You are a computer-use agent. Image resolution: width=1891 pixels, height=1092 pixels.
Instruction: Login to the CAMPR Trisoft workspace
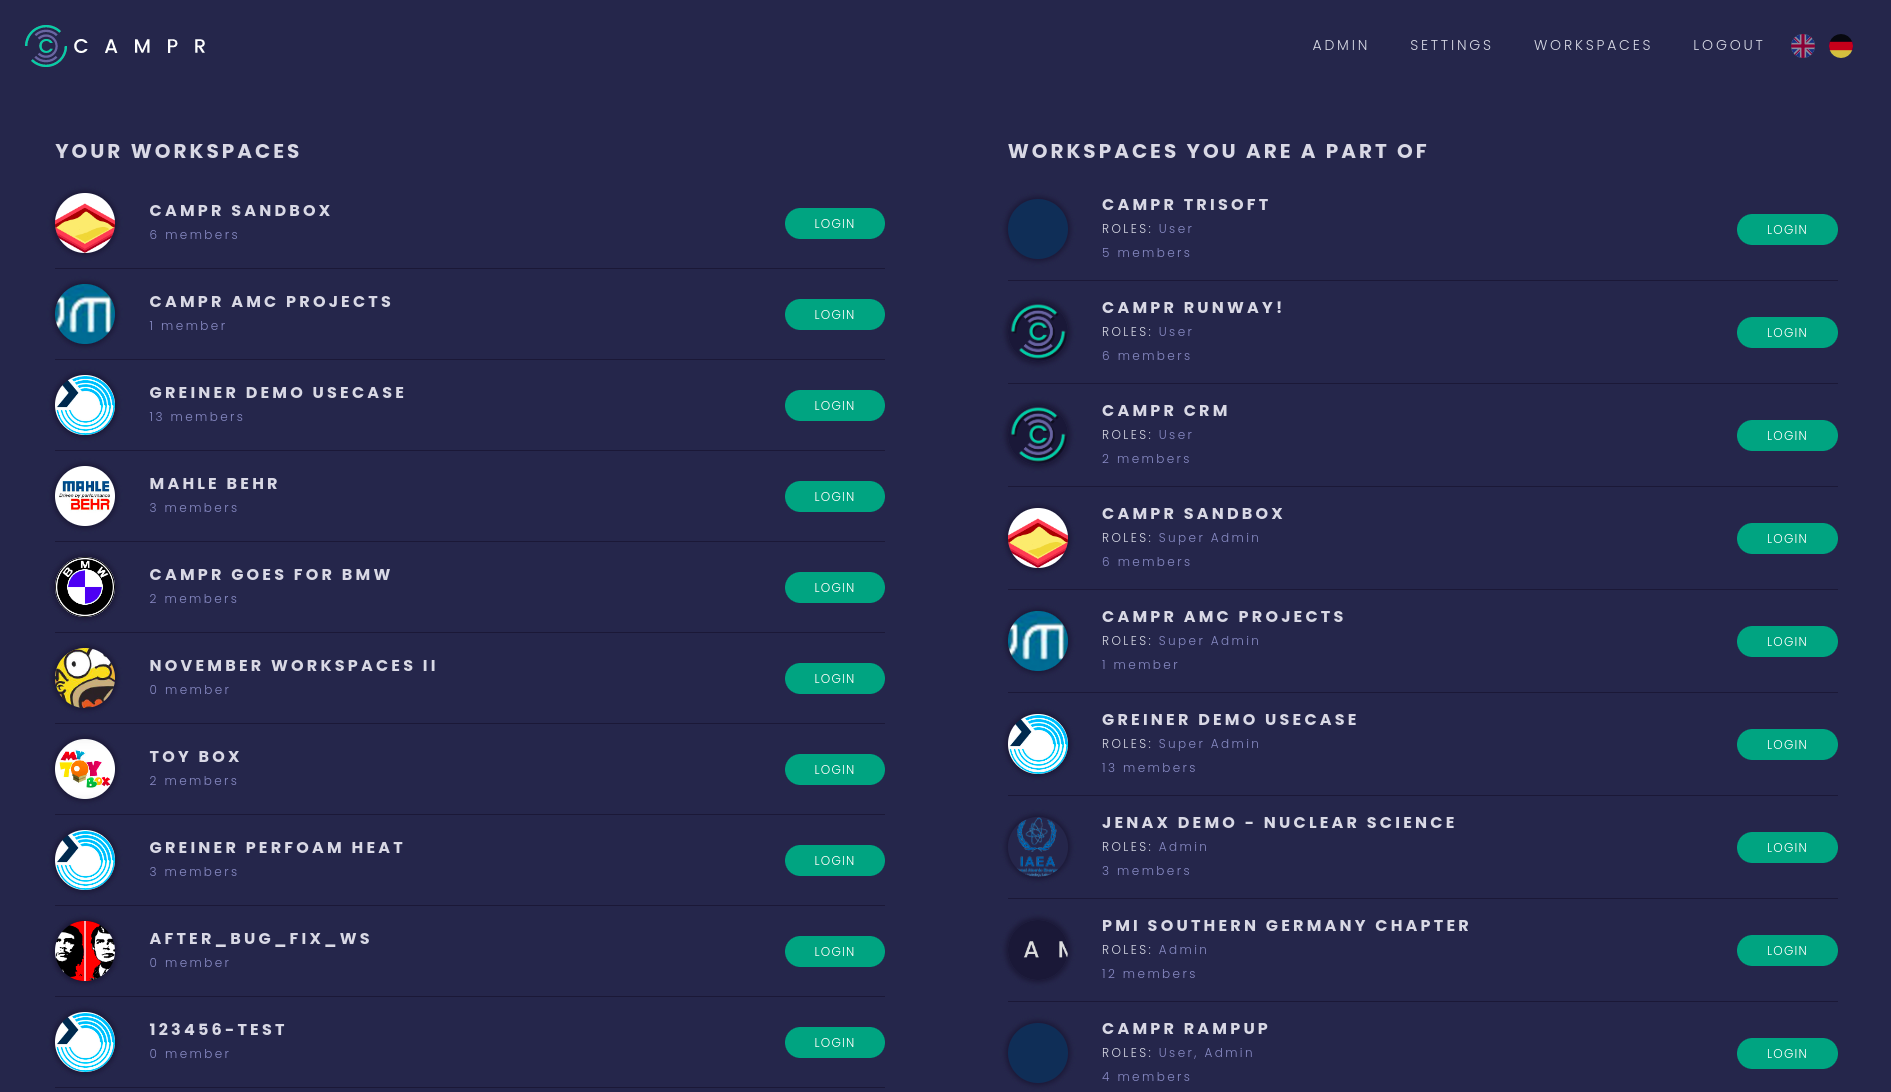(x=1787, y=230)
